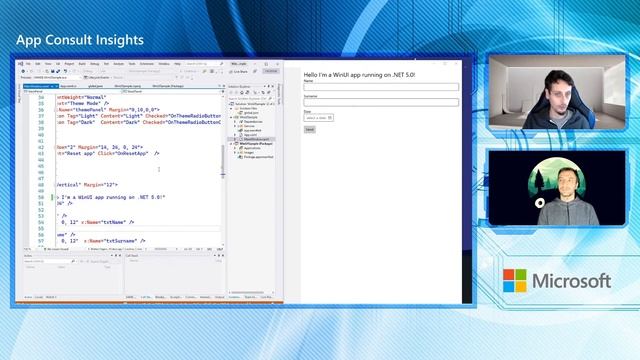Close the Solution Explorer panel

click(273, 86)
